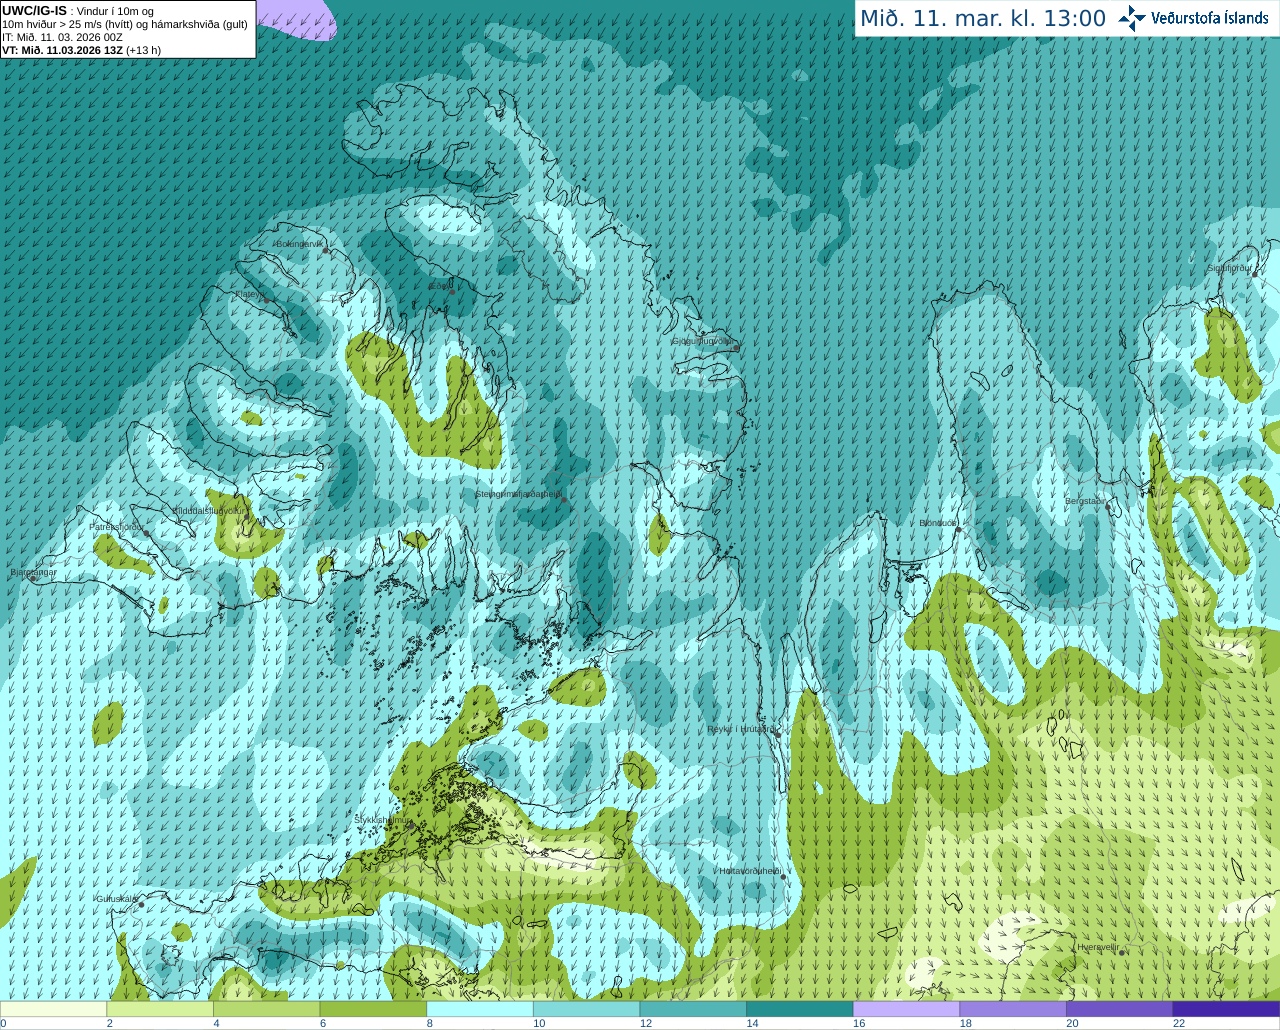1280x1030 pixels.
Task: Select the Gufuskálar station label
Action: (x=116, y=899)
